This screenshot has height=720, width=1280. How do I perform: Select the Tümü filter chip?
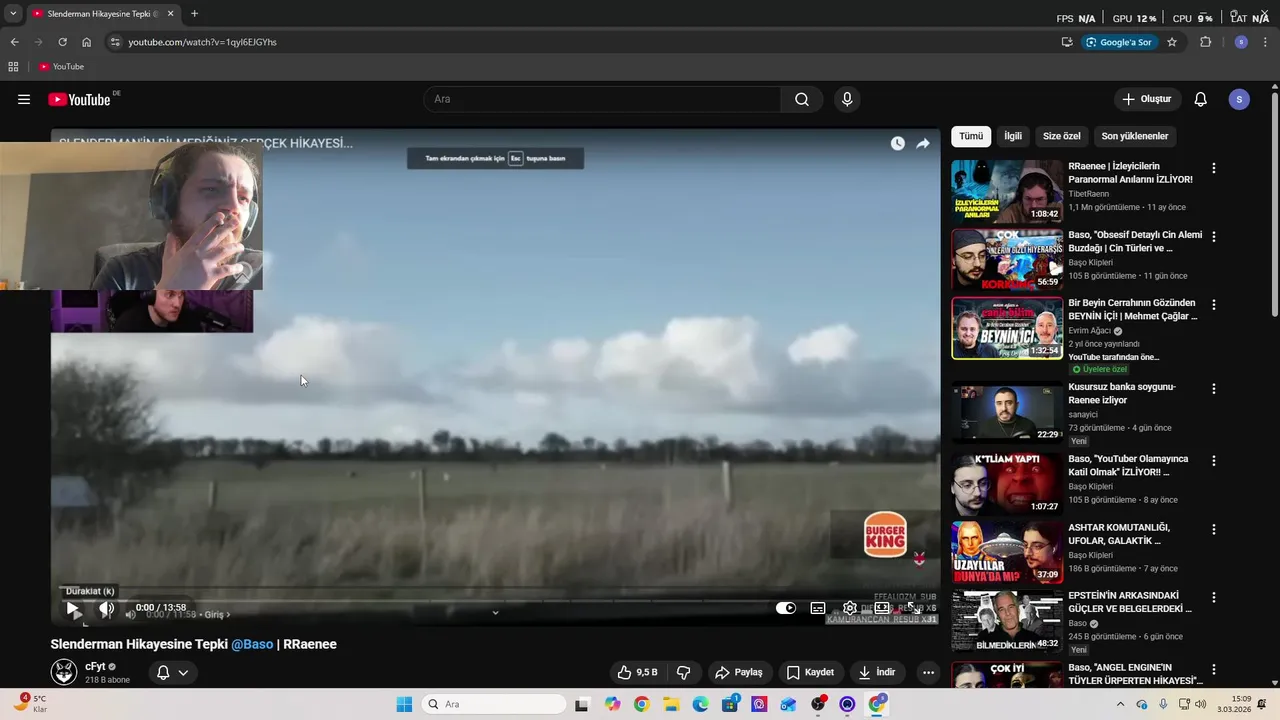coord(971,136)
